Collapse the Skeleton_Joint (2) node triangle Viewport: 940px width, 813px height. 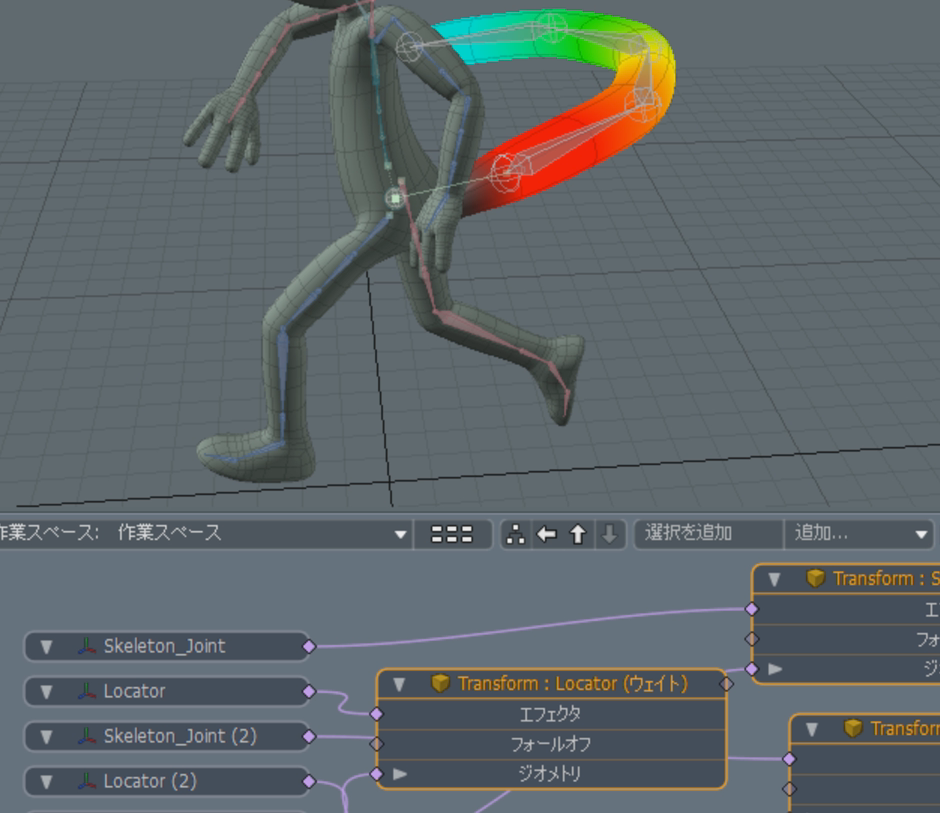46,737
